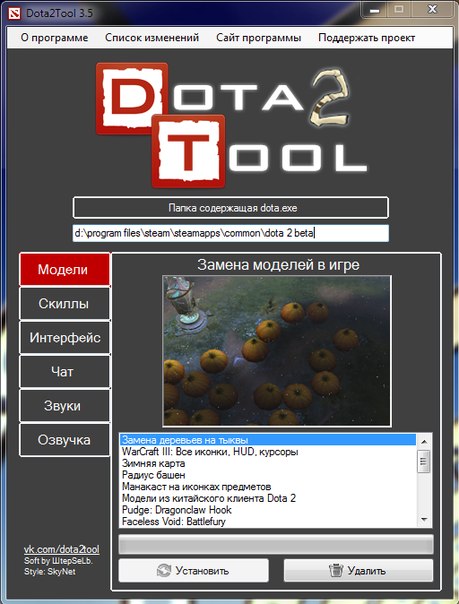Click the Dota 2 folder path field
The image size is (459, 604).
(x=231, y=233)
